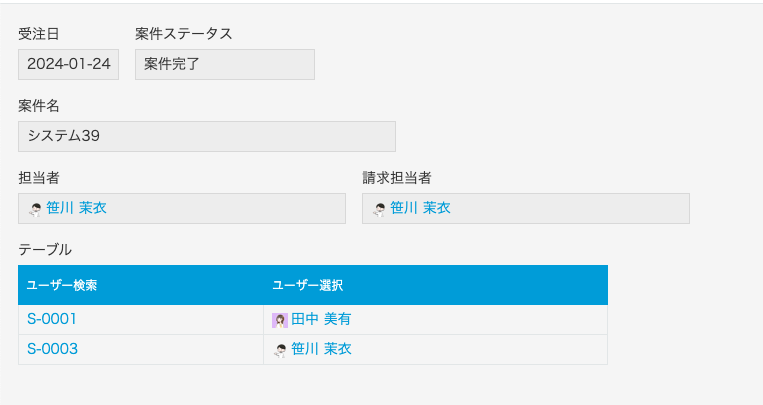Image resolution: width=763 pixels, height=405 pixels.
Task: Open 笹川 茉衣 profile link under 請求担当者
Action: coord(420,208)
